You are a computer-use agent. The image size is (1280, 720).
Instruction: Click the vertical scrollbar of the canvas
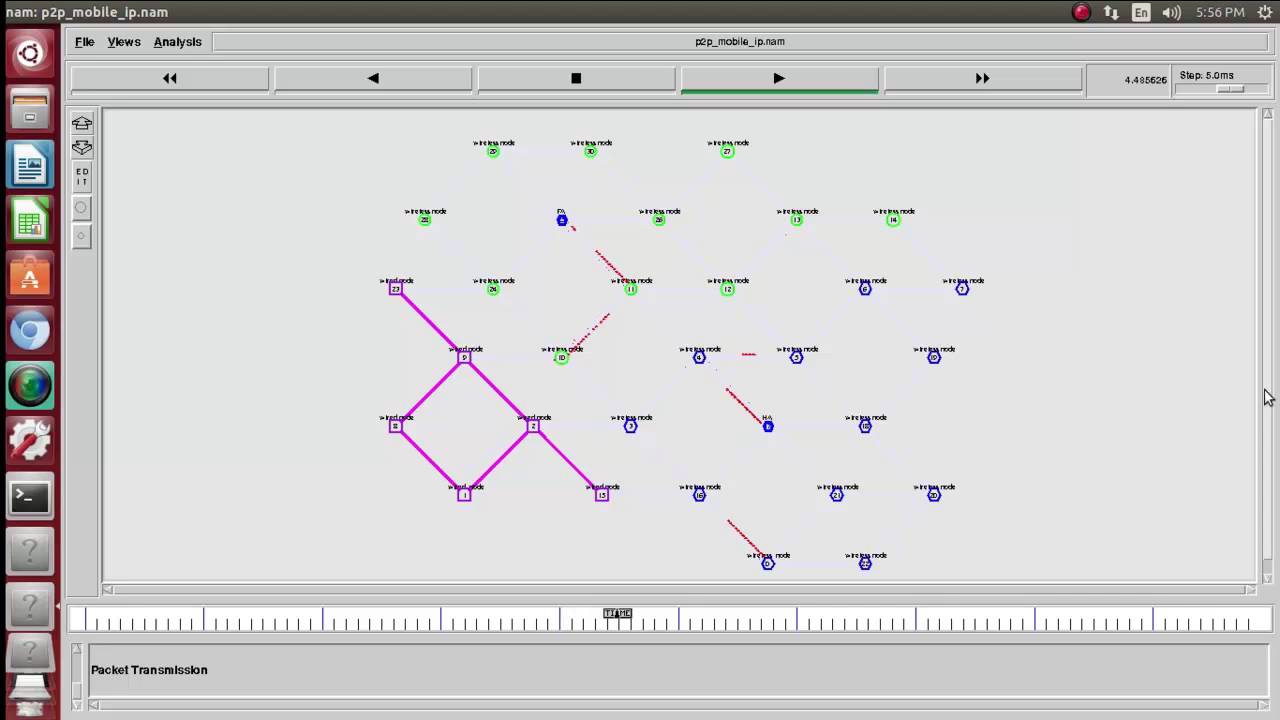(1267, 345)
